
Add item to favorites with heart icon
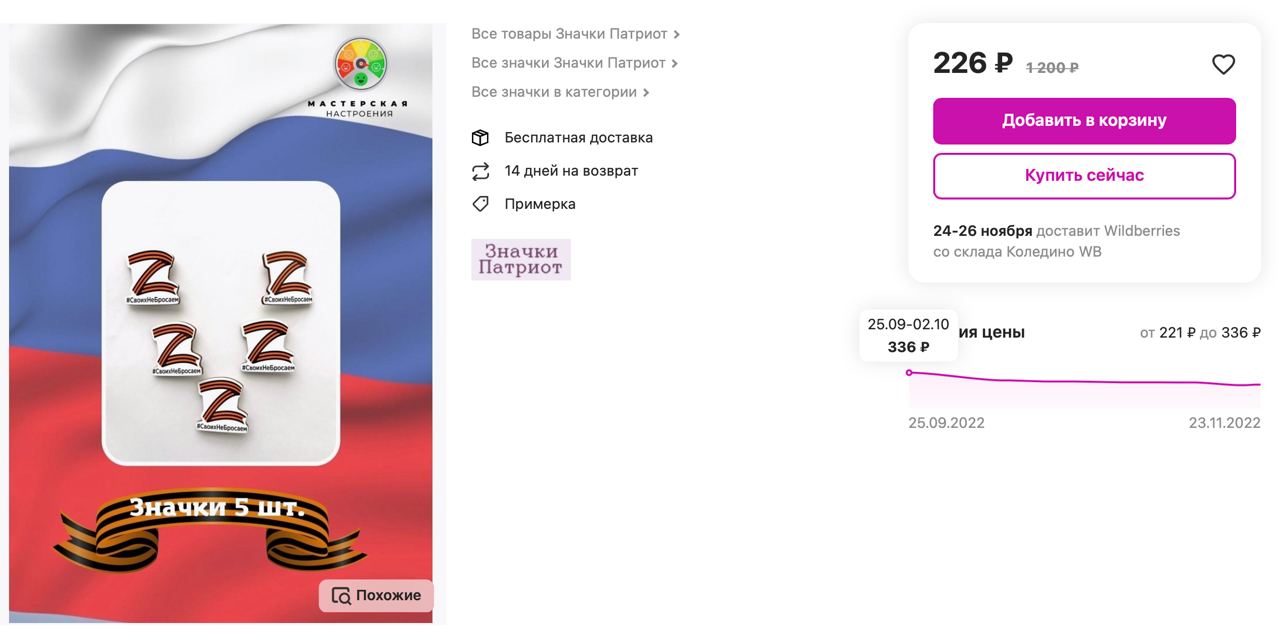point(1223,65)
